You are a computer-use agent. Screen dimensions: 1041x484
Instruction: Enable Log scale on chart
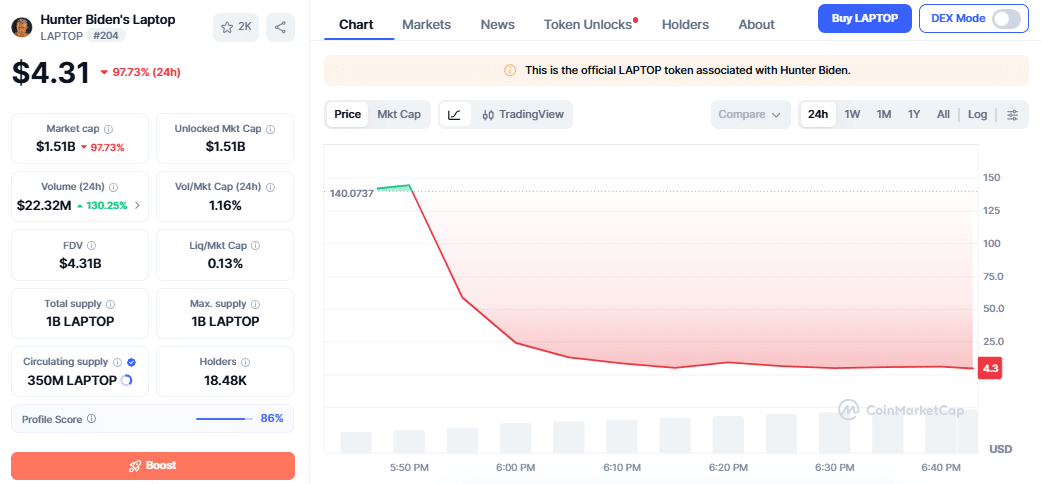point(977,114)
